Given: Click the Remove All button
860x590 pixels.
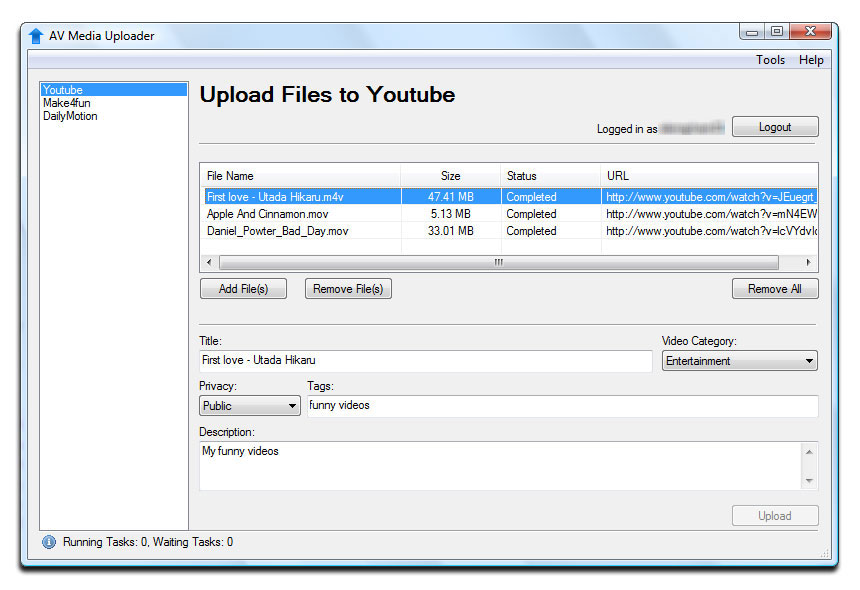Looking at the screenshot, I should tap(774, 288).
